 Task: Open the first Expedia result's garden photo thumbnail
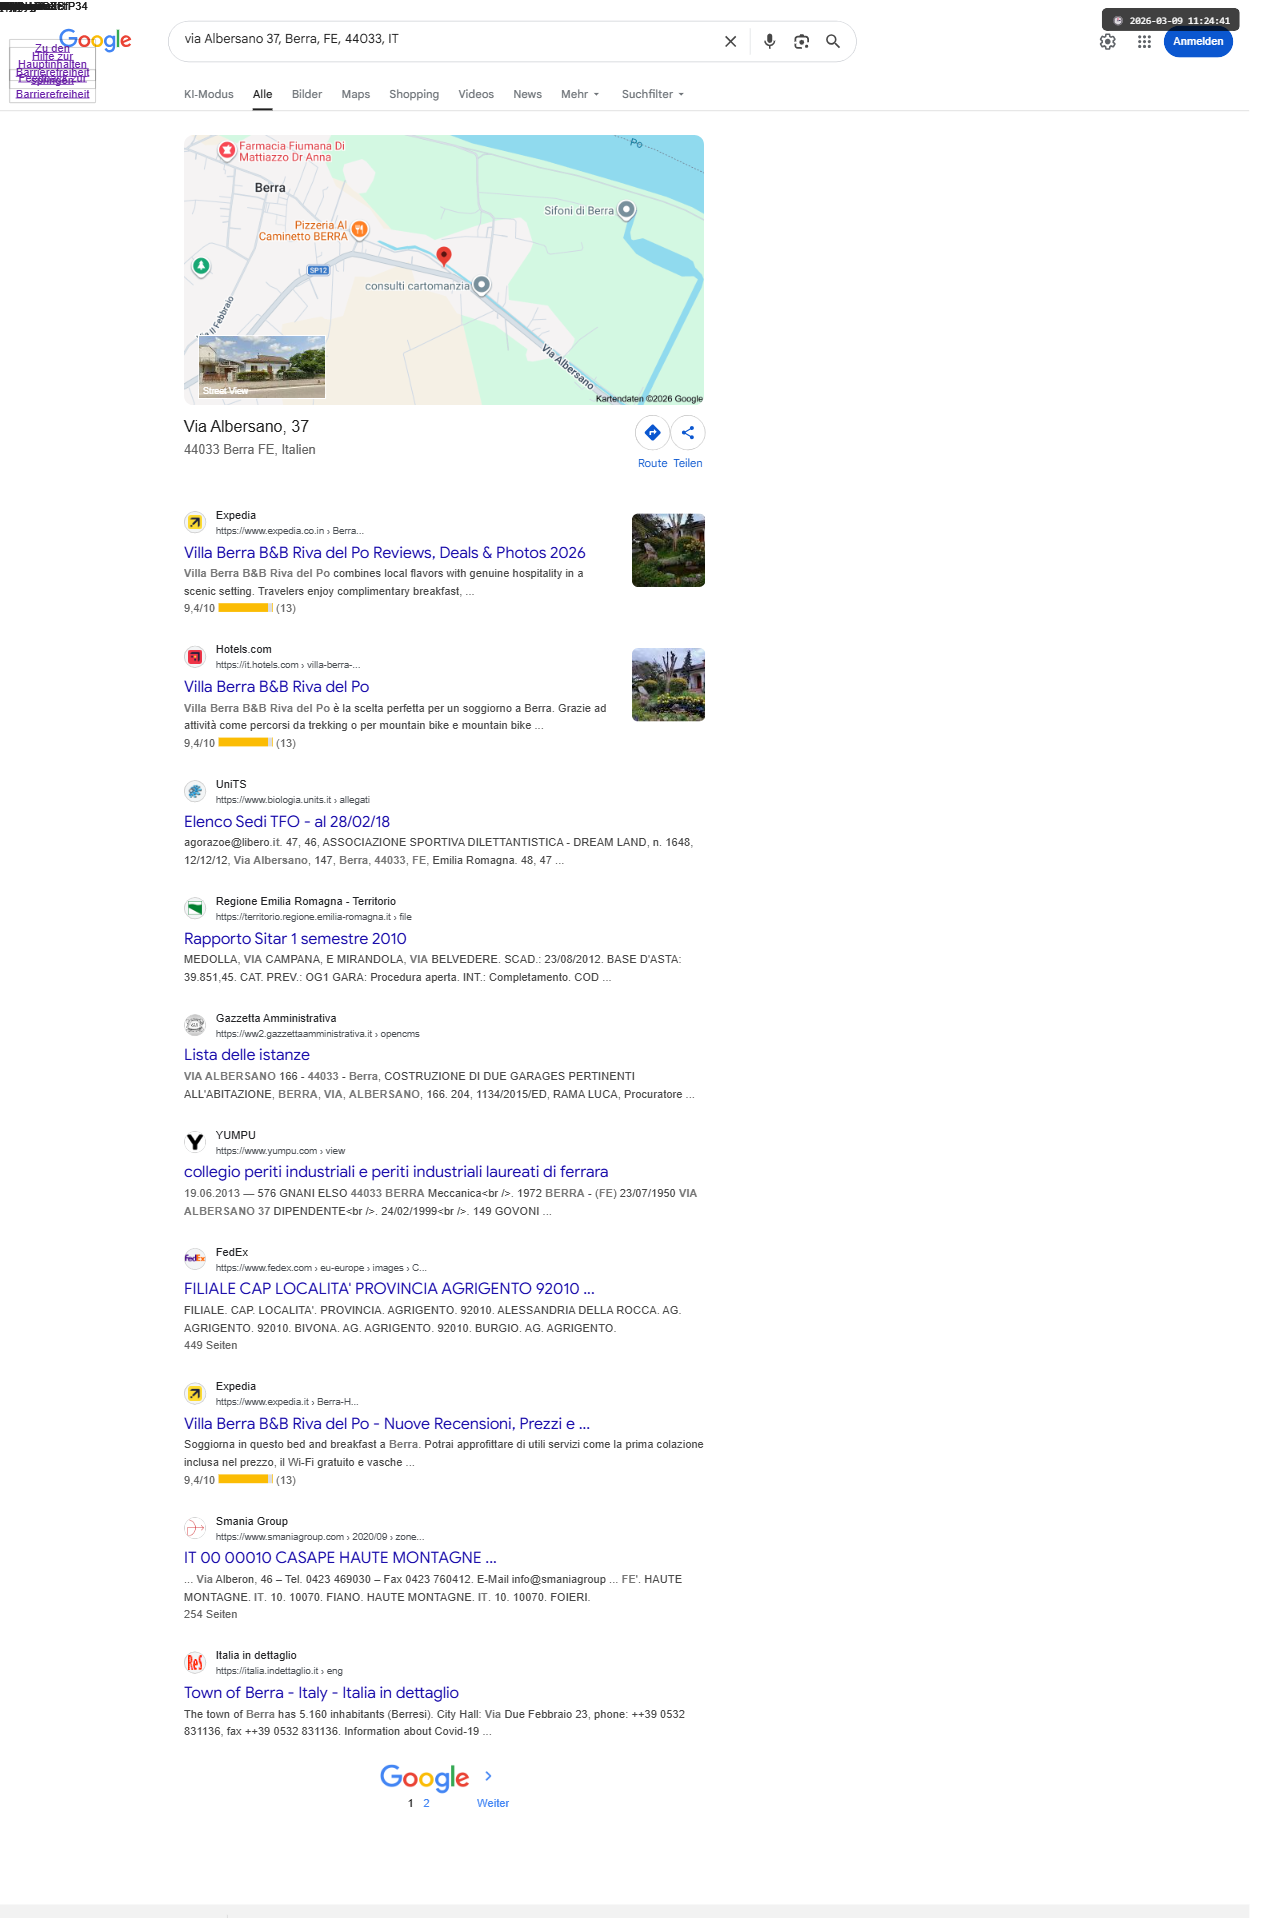click(668, 550)
